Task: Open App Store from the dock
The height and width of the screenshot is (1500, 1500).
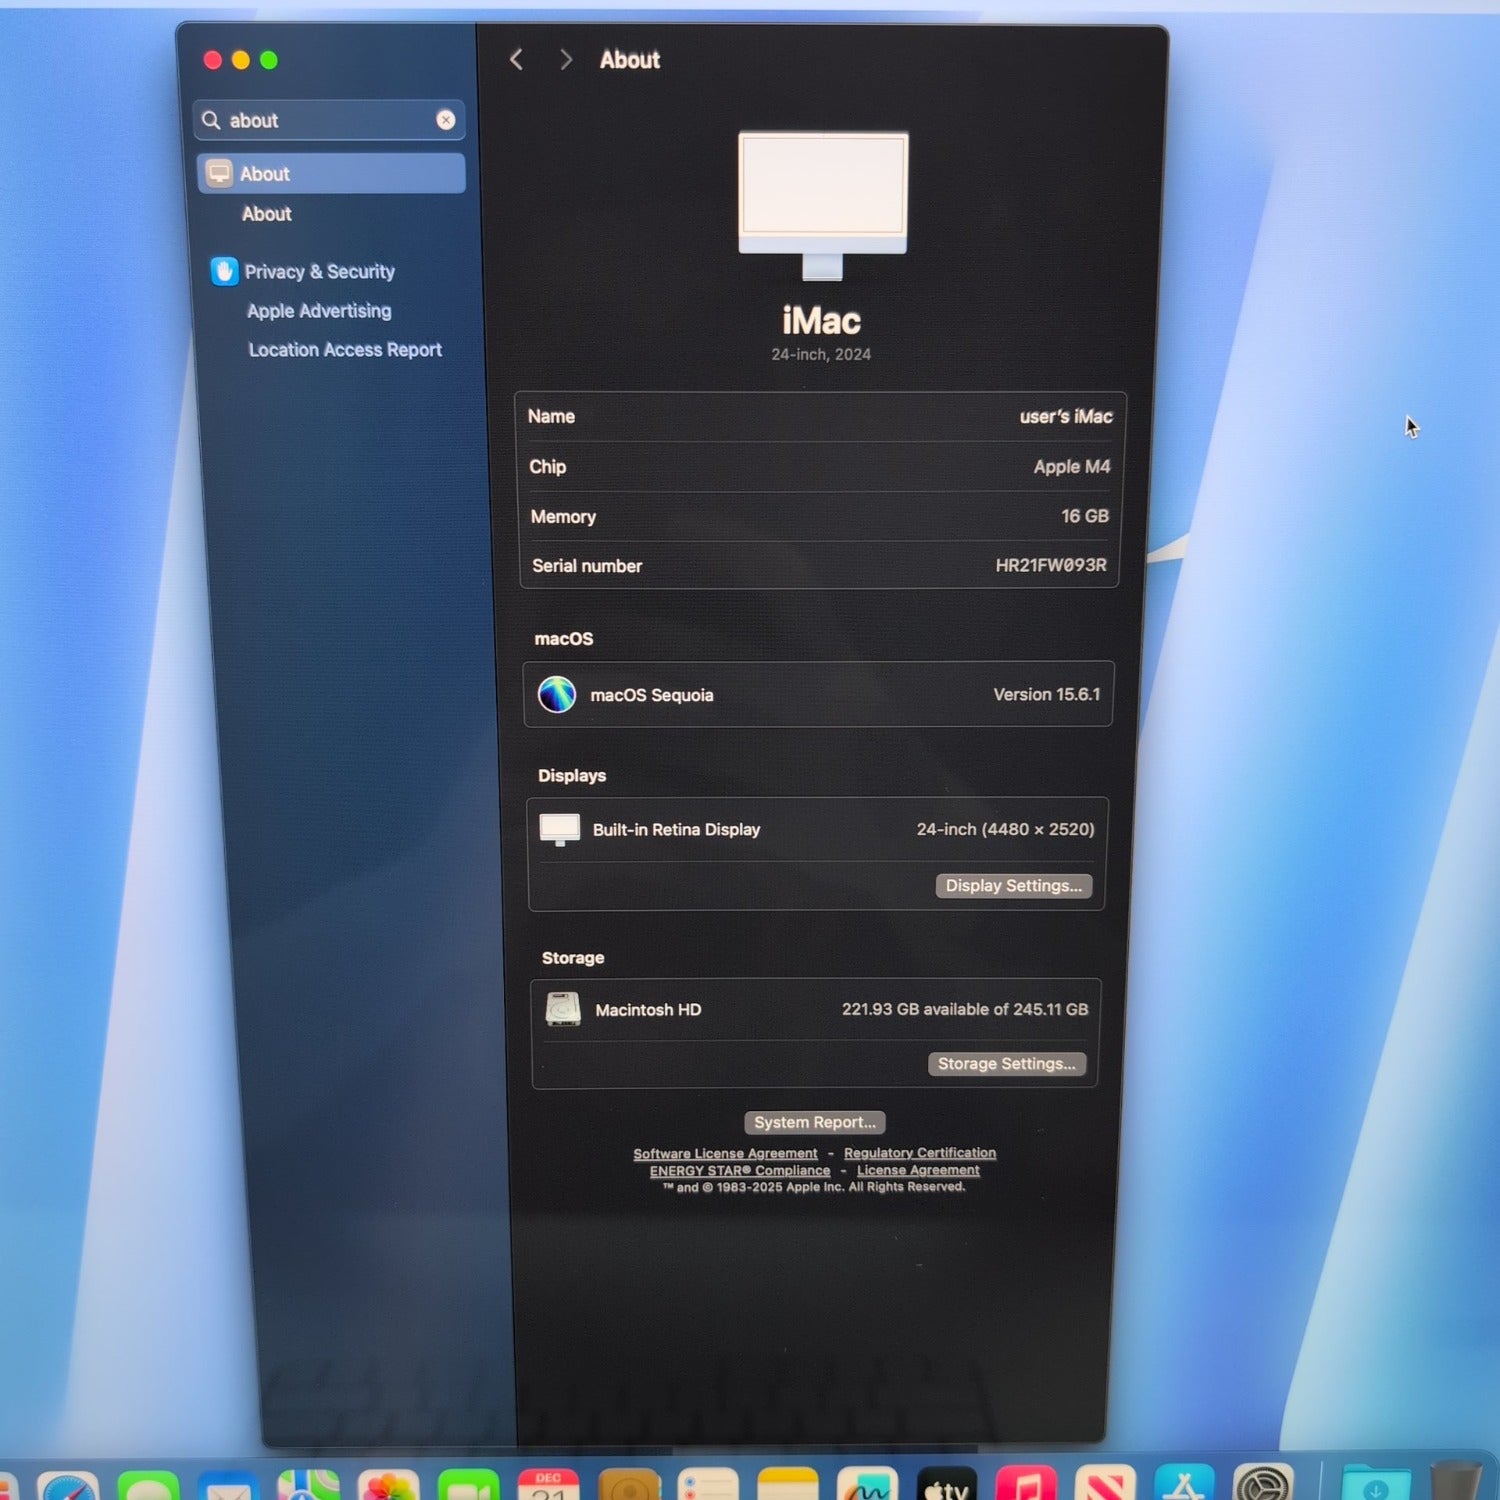Action: 1184,1485
